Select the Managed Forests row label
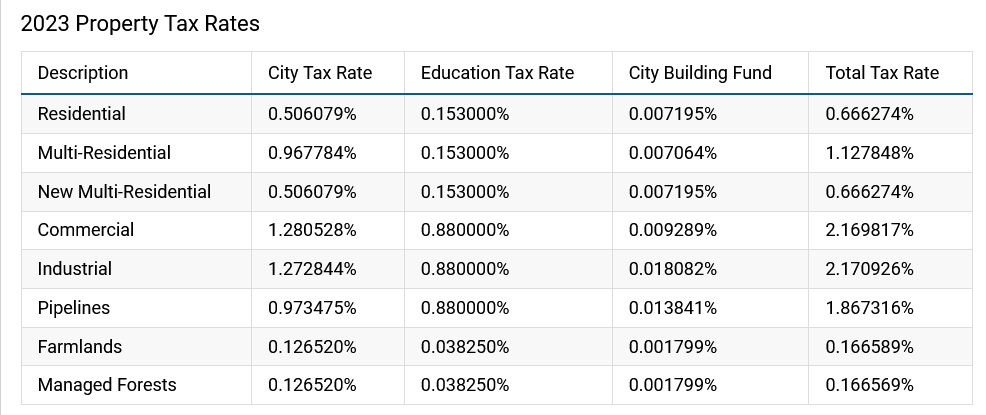Screen dimensions: 986x415 107,385
